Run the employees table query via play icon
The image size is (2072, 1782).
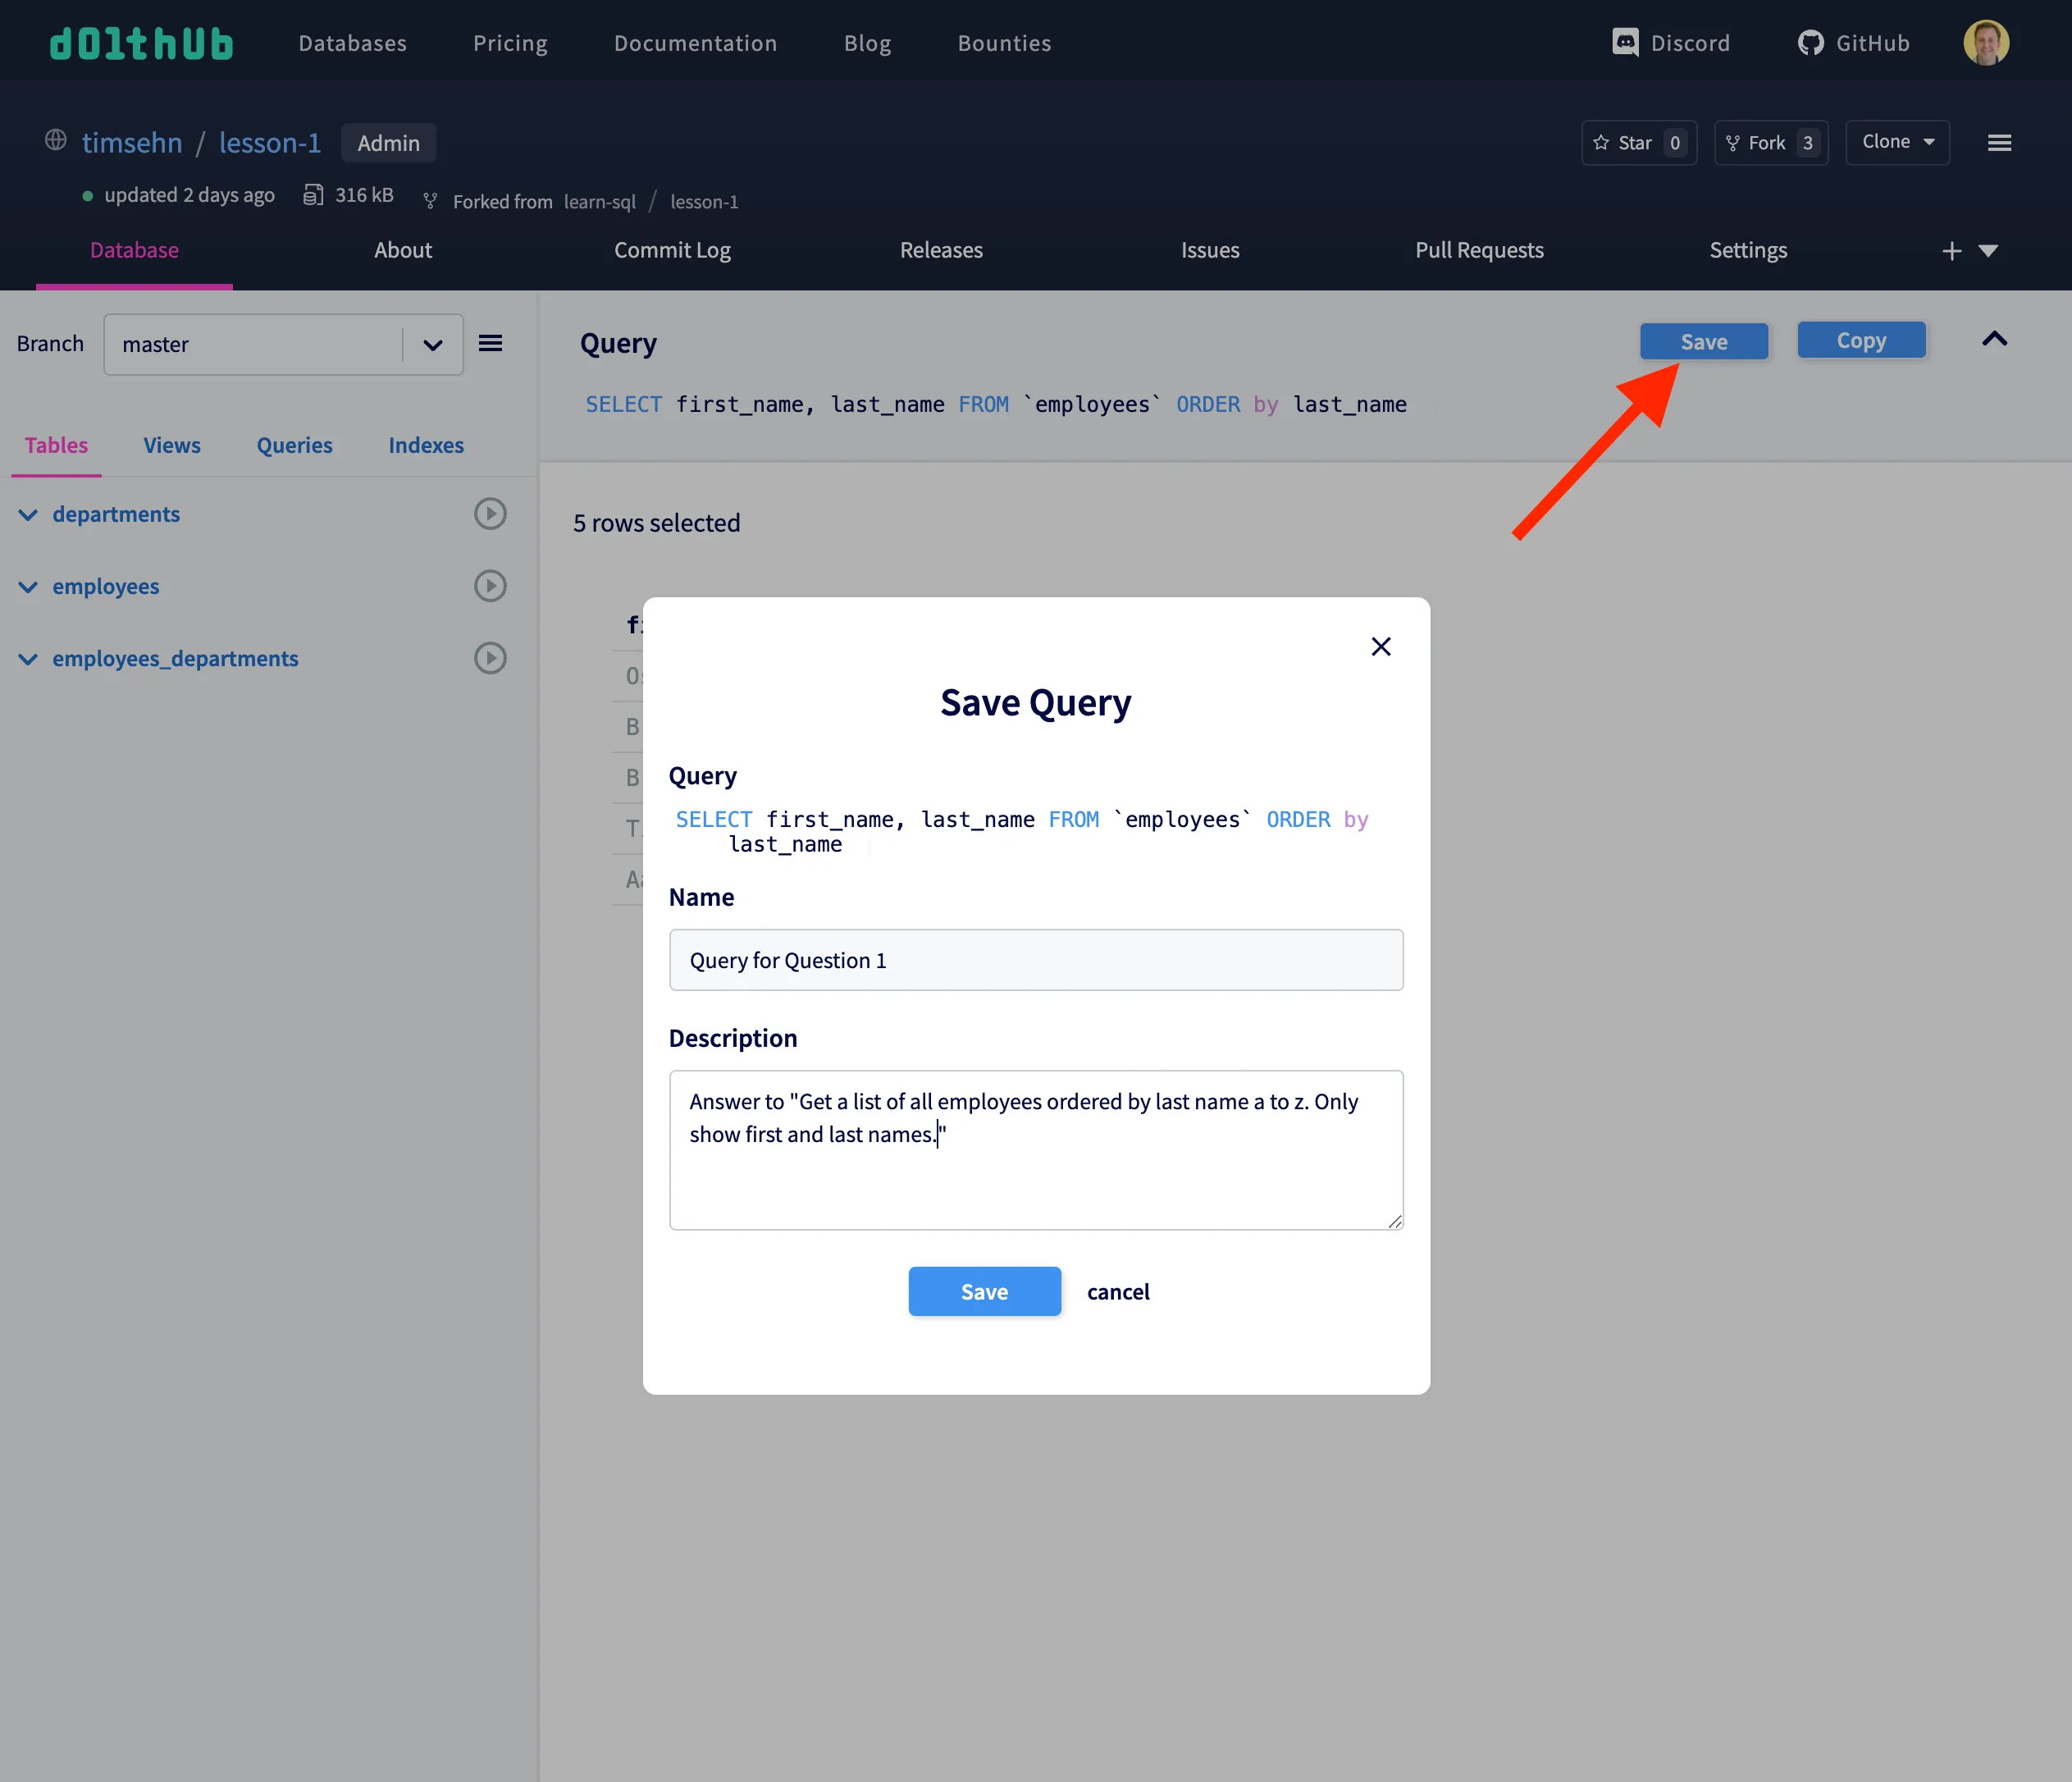[489, 586]
